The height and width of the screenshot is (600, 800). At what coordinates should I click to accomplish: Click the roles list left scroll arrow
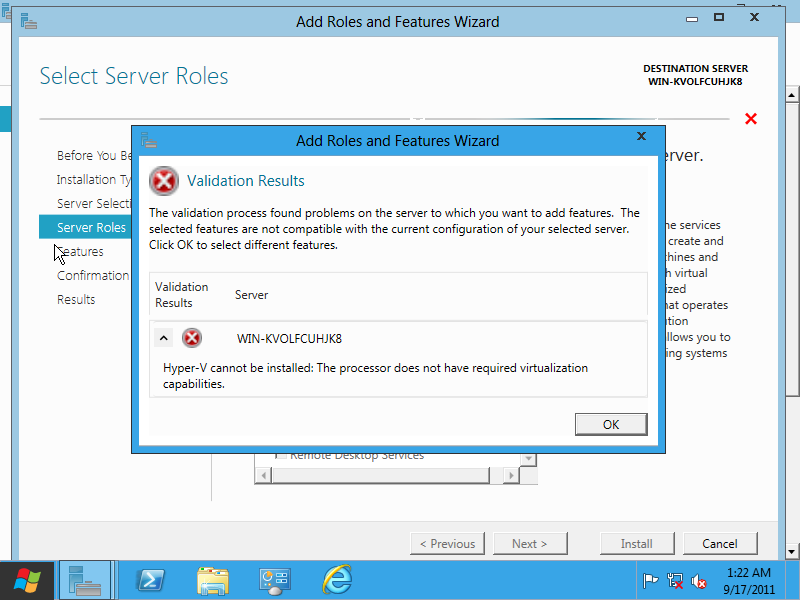(263, 475)
